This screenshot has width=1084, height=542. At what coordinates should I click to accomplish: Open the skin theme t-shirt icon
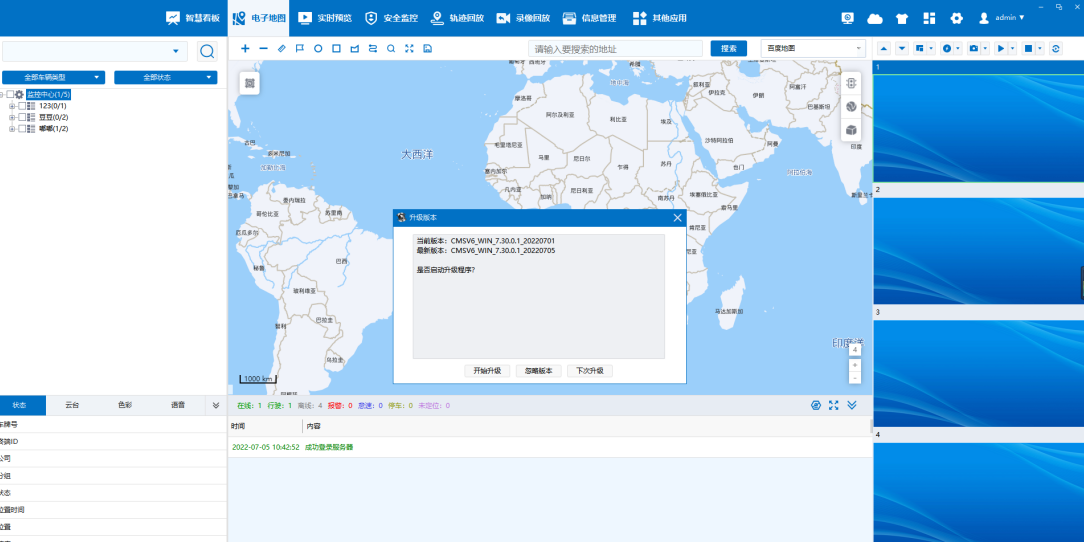(x=902, y=18)
